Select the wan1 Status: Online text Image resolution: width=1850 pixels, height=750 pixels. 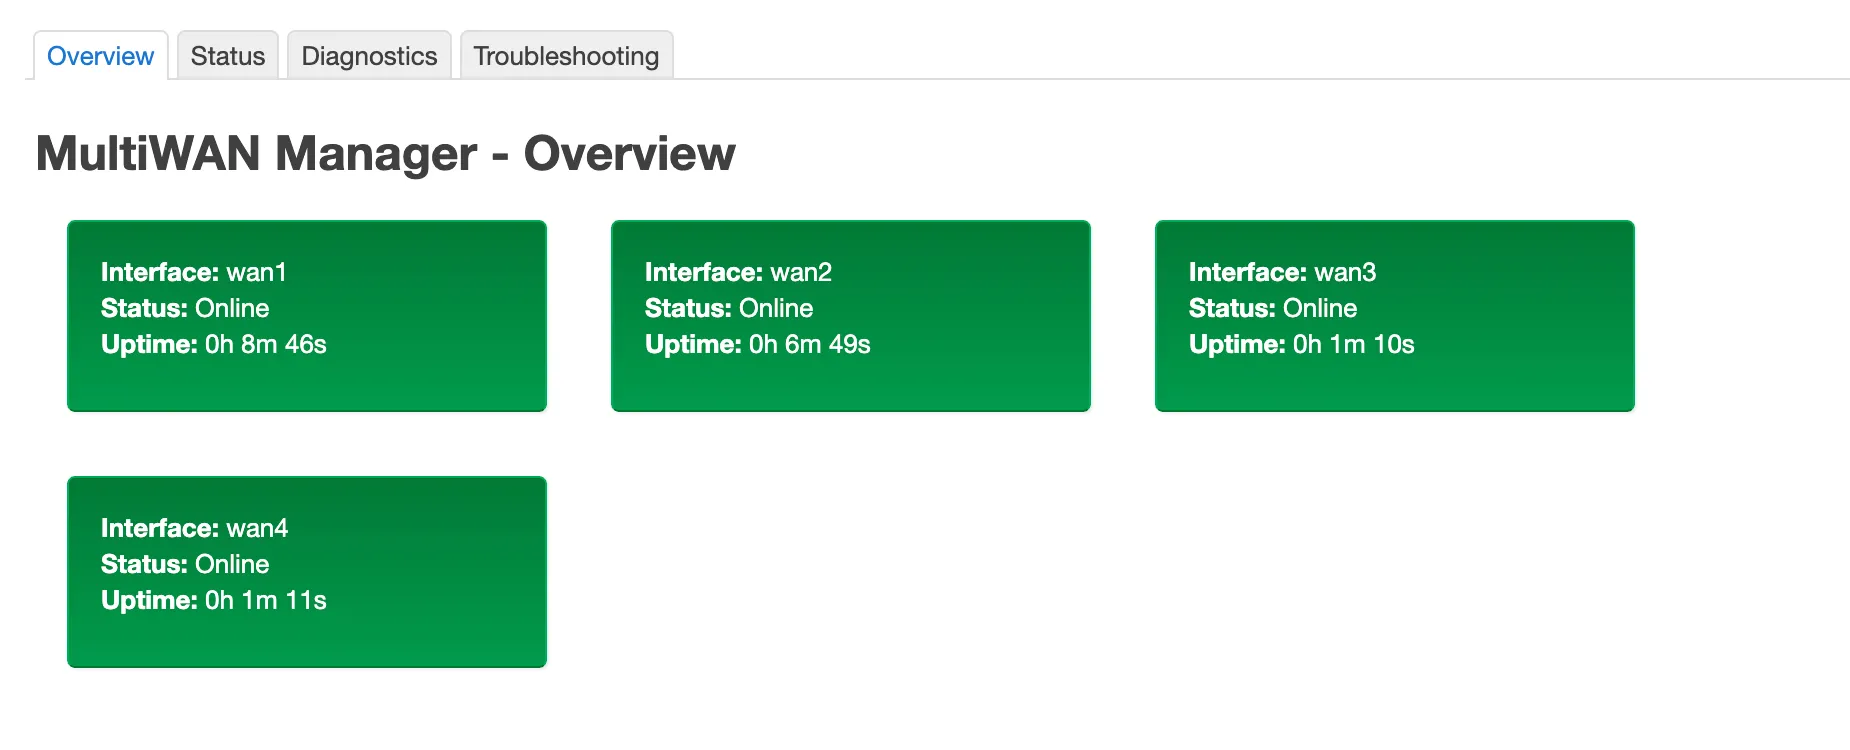point(185,308)
